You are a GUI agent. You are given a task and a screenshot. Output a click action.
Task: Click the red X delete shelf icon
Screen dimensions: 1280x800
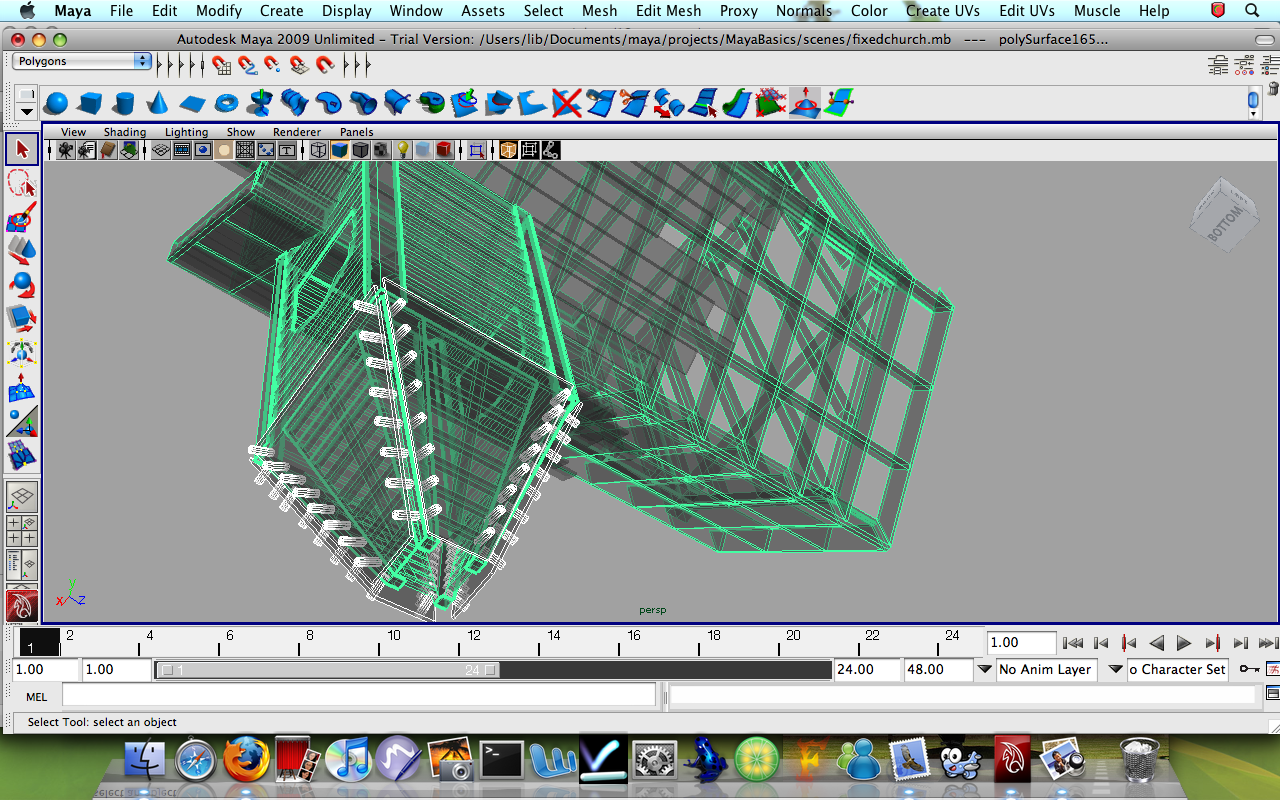[x=567, y=103]
